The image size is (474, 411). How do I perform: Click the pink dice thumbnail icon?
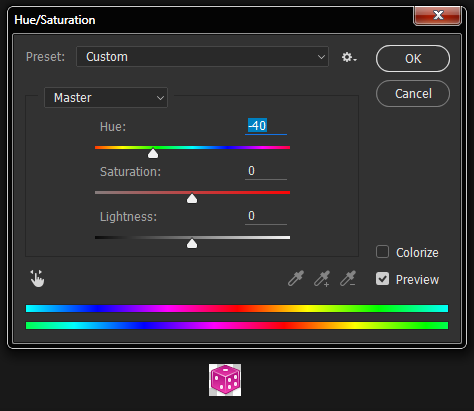[225, 380]
